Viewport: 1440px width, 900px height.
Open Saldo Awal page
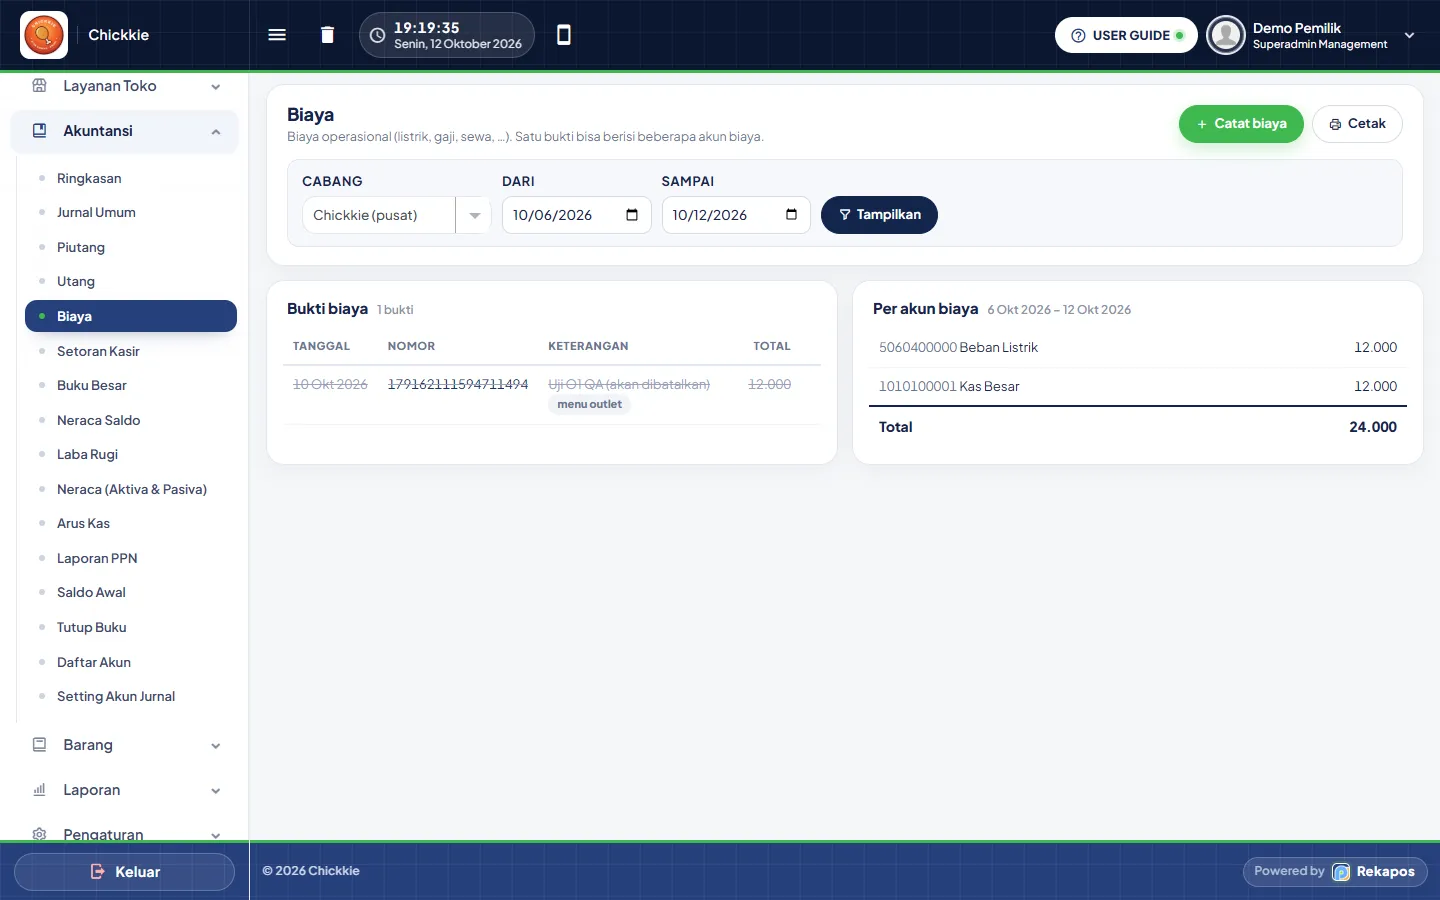point(131,592)
